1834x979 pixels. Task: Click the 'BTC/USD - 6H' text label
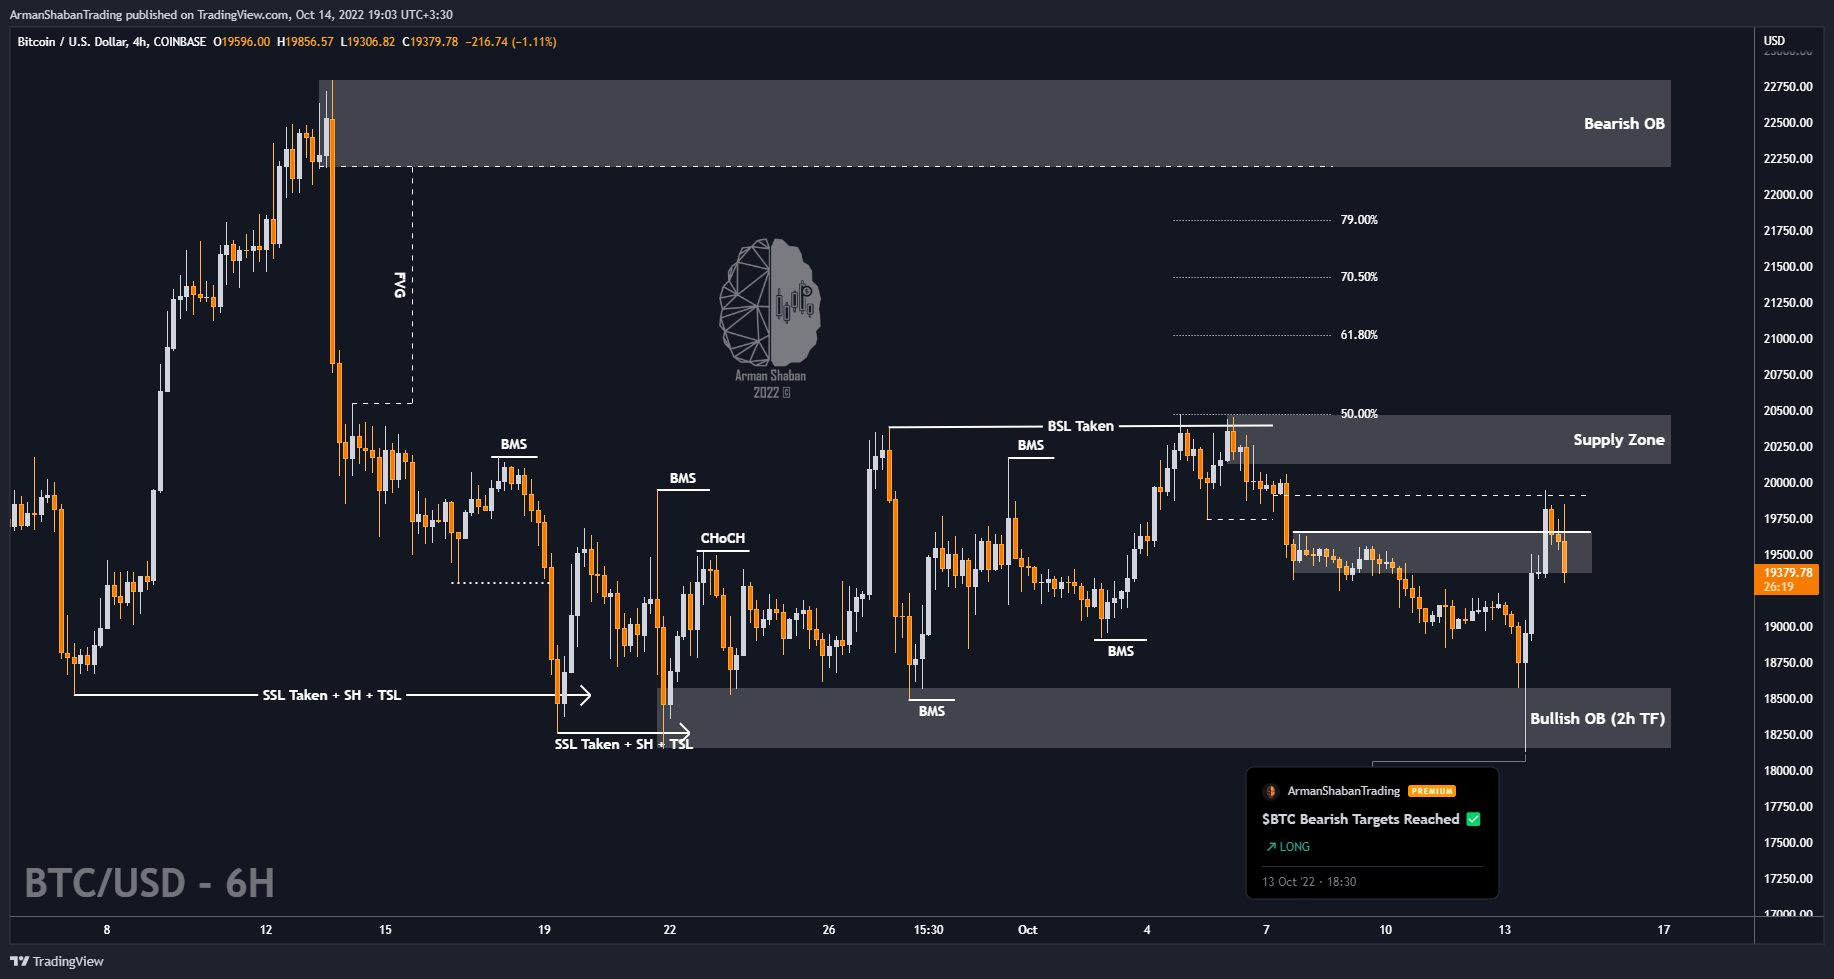tap(149, 883)
